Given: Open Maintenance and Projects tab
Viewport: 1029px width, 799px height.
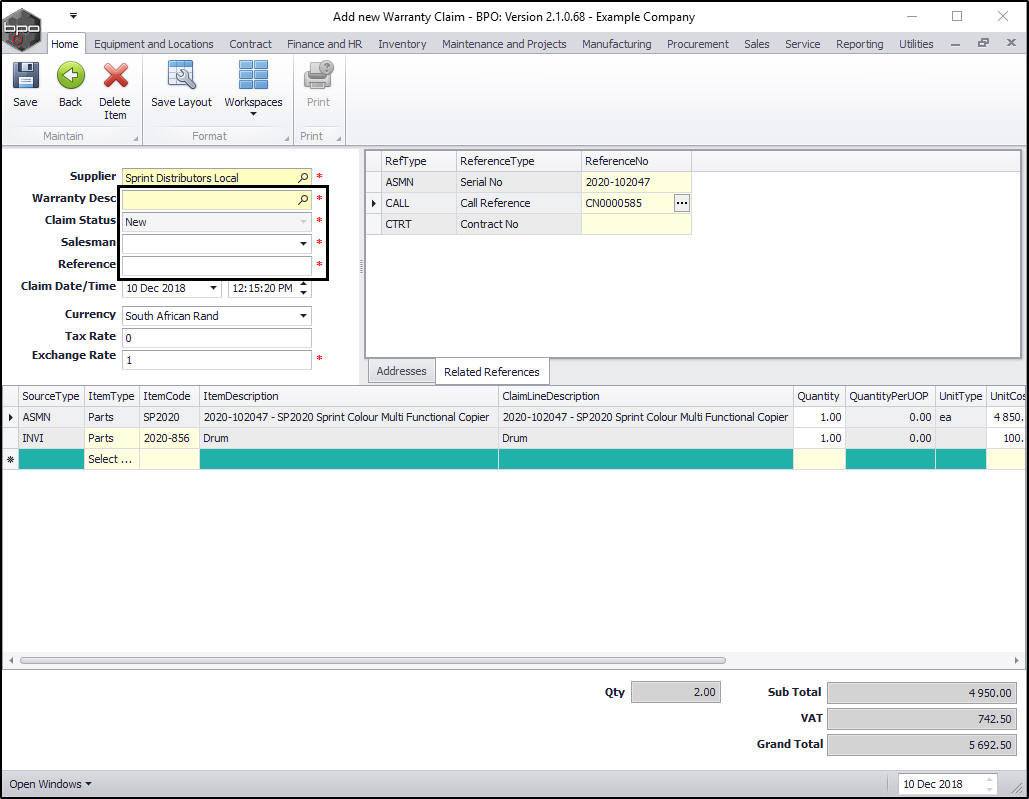Looking at the screenshot, I should coord(504,44).
